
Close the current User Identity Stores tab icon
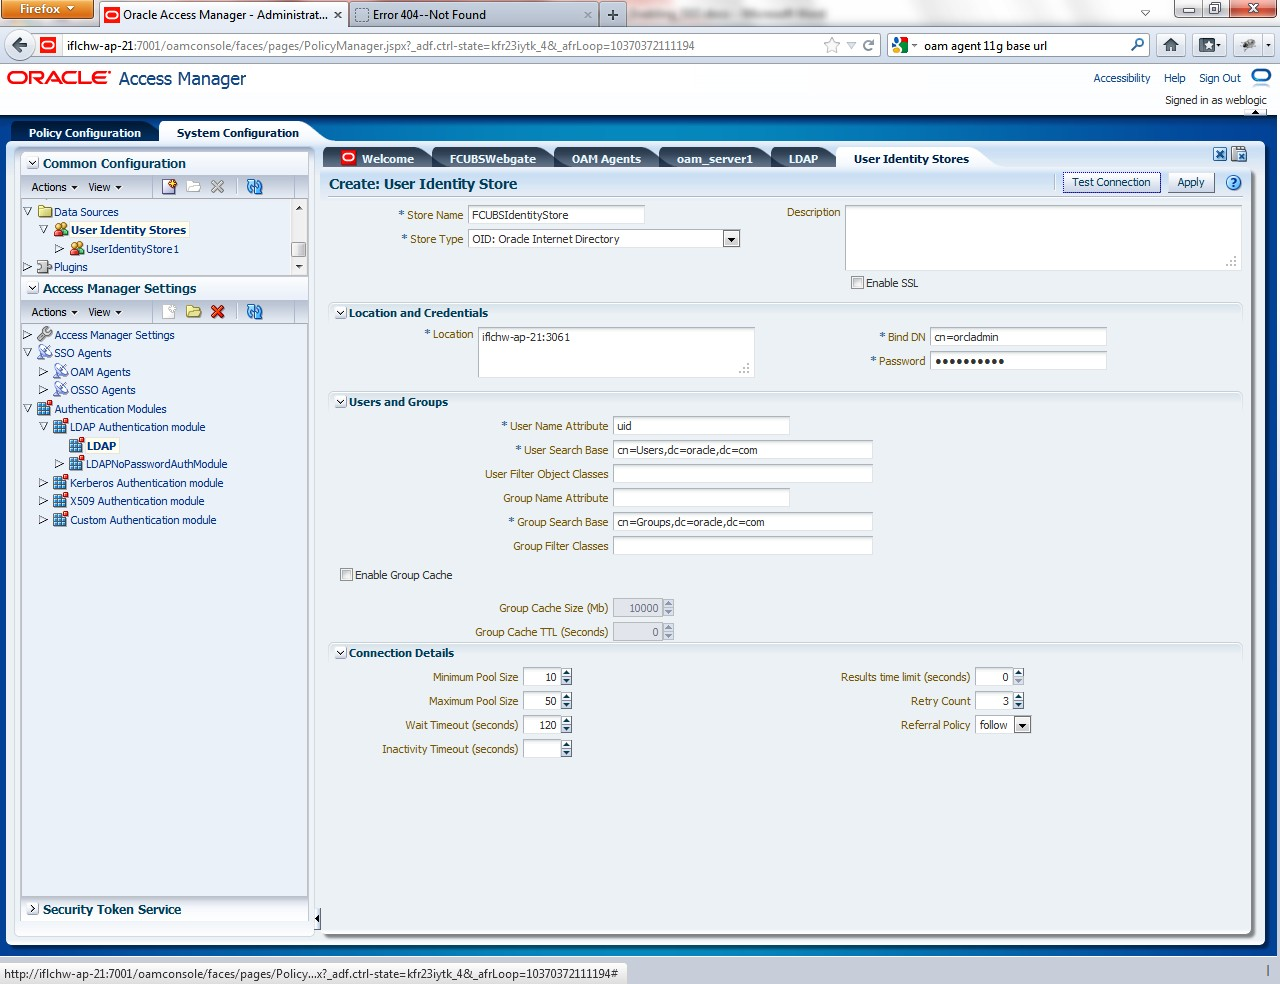pos(1220,154)
